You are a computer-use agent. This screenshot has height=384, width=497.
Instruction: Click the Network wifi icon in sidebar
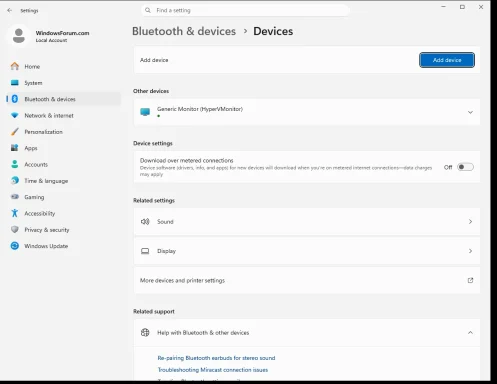click(15, 115)
